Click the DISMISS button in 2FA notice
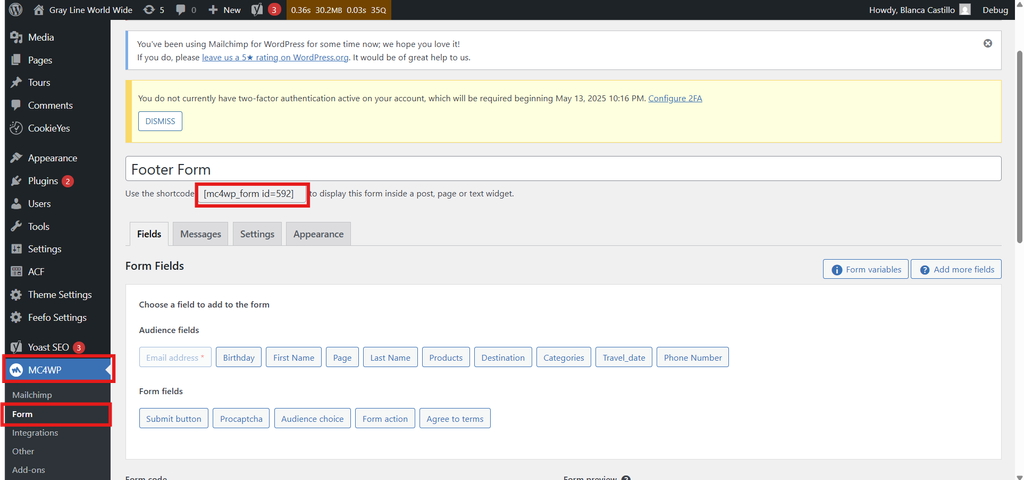Image resolution: width=1024 pixels, height=480 pixels. [160, 121]
